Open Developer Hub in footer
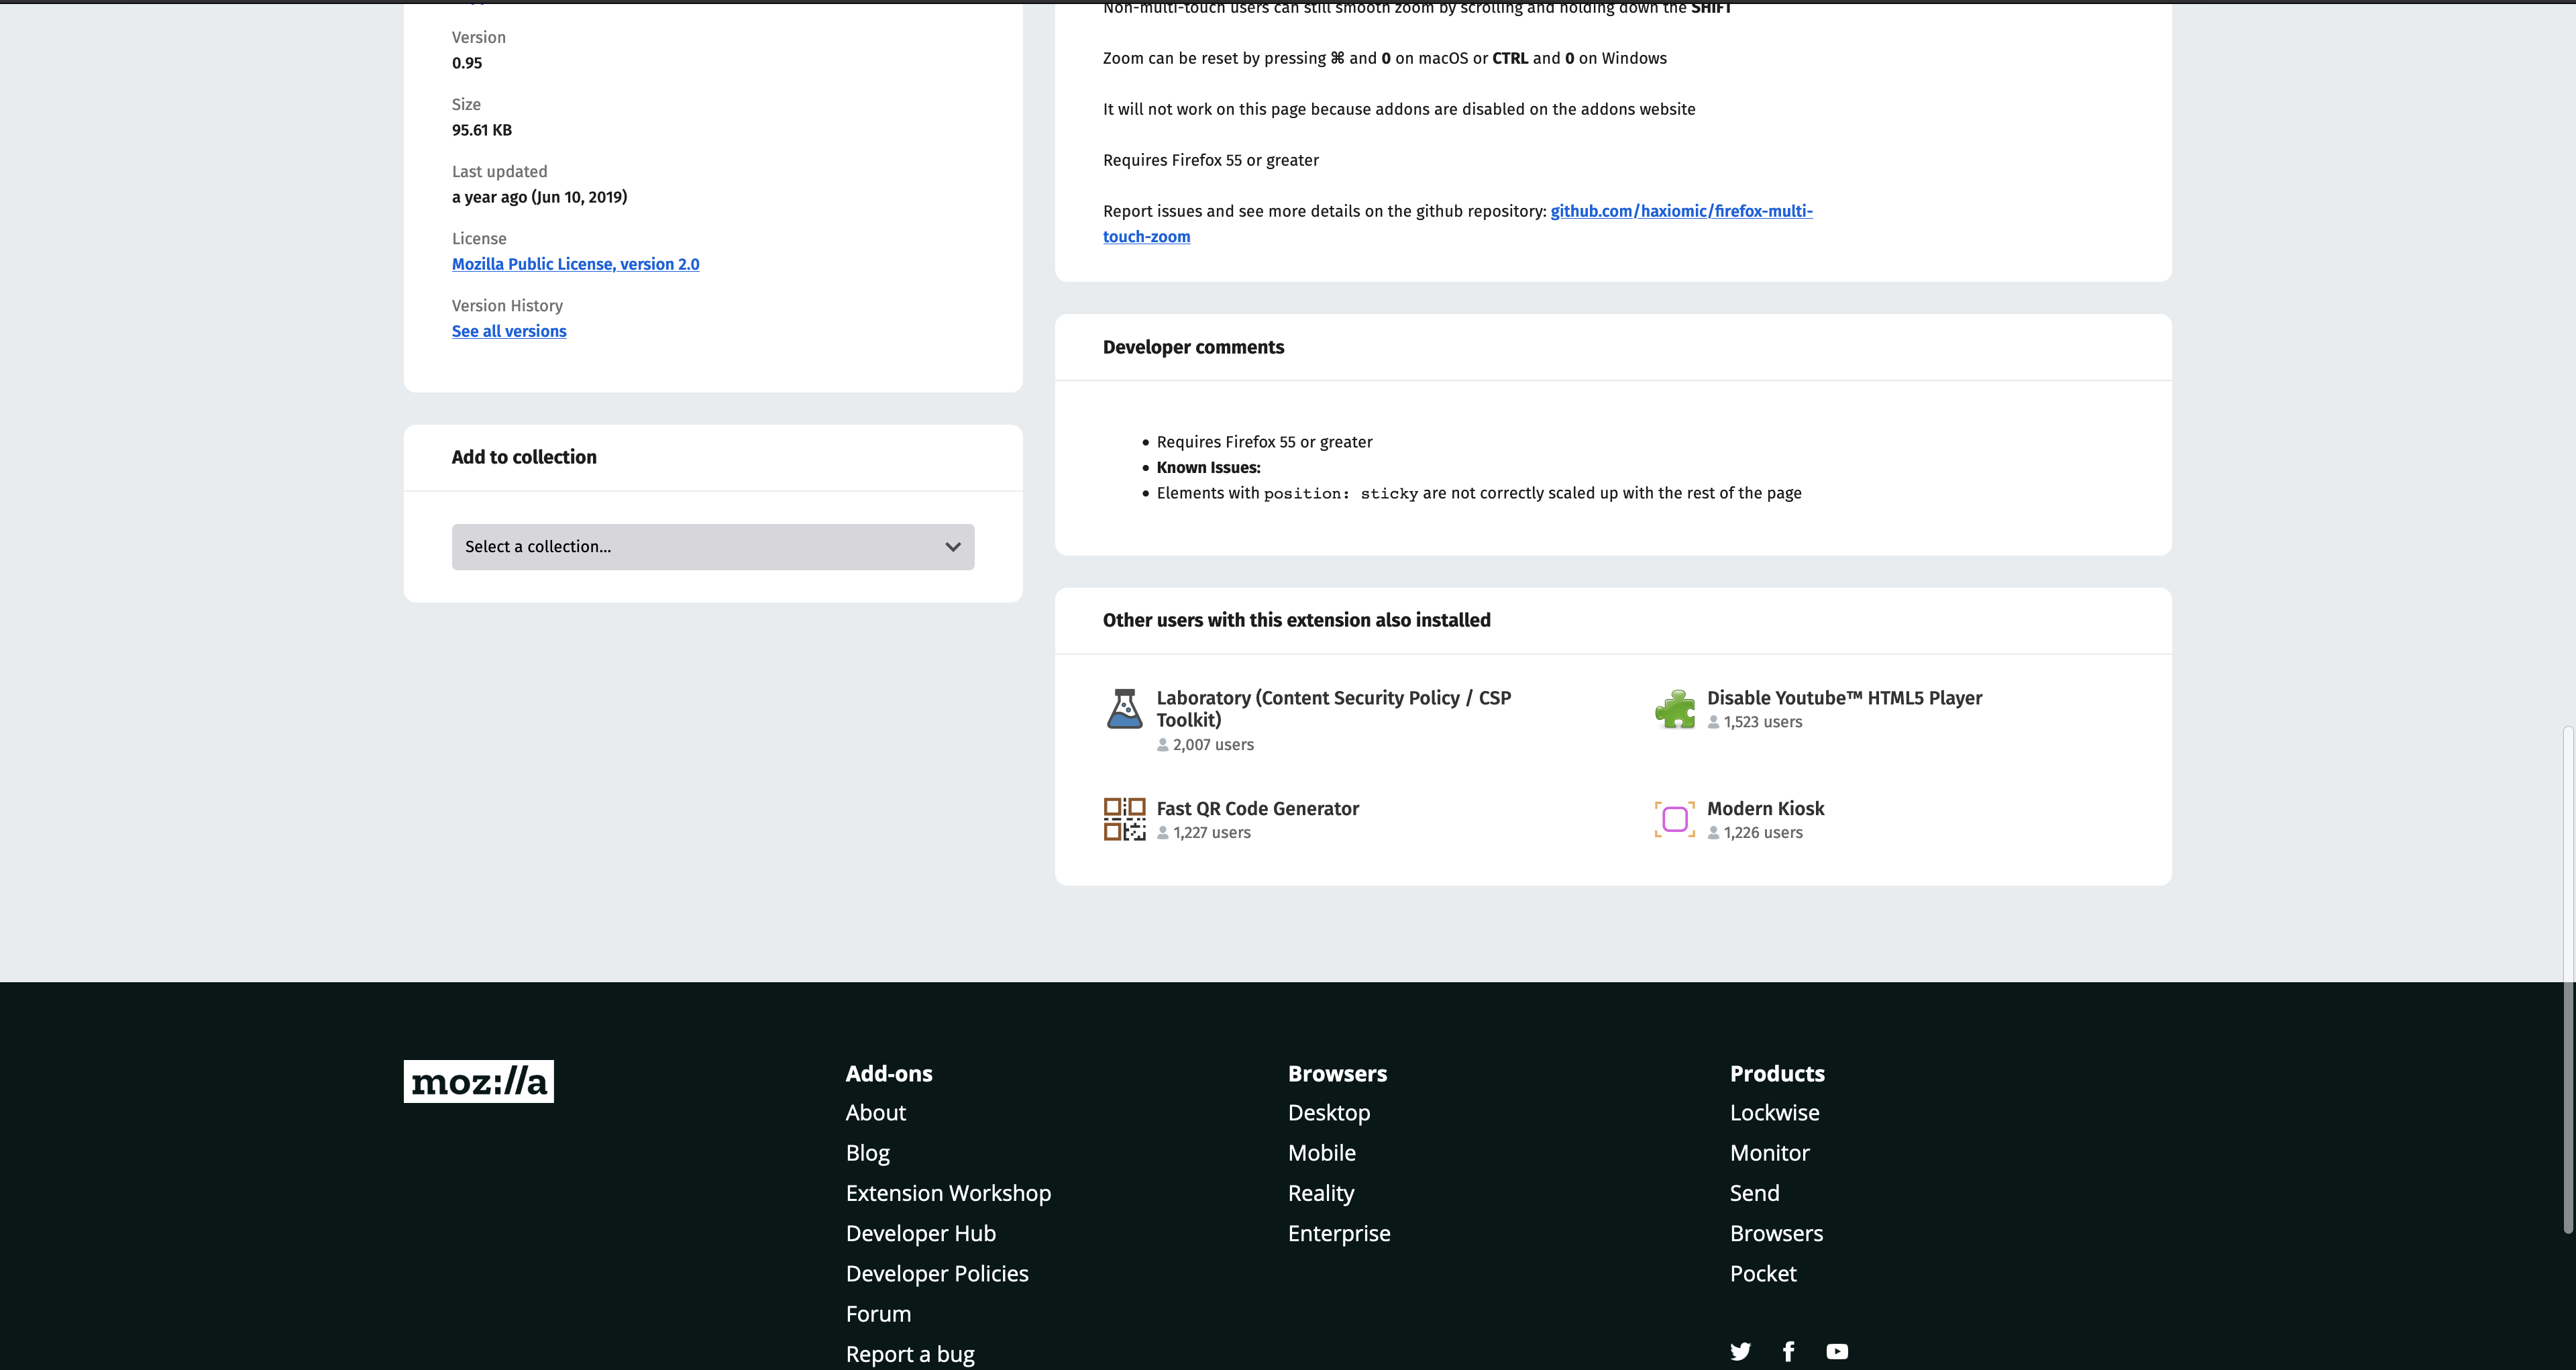This screenshot has height=1370, width=2576. click(x=920, y=1233)
